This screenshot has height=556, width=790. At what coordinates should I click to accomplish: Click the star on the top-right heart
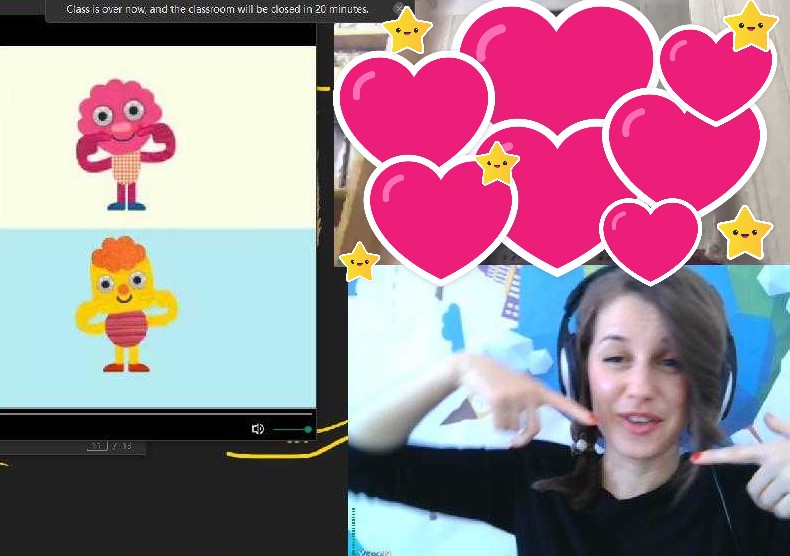[751, 25]
